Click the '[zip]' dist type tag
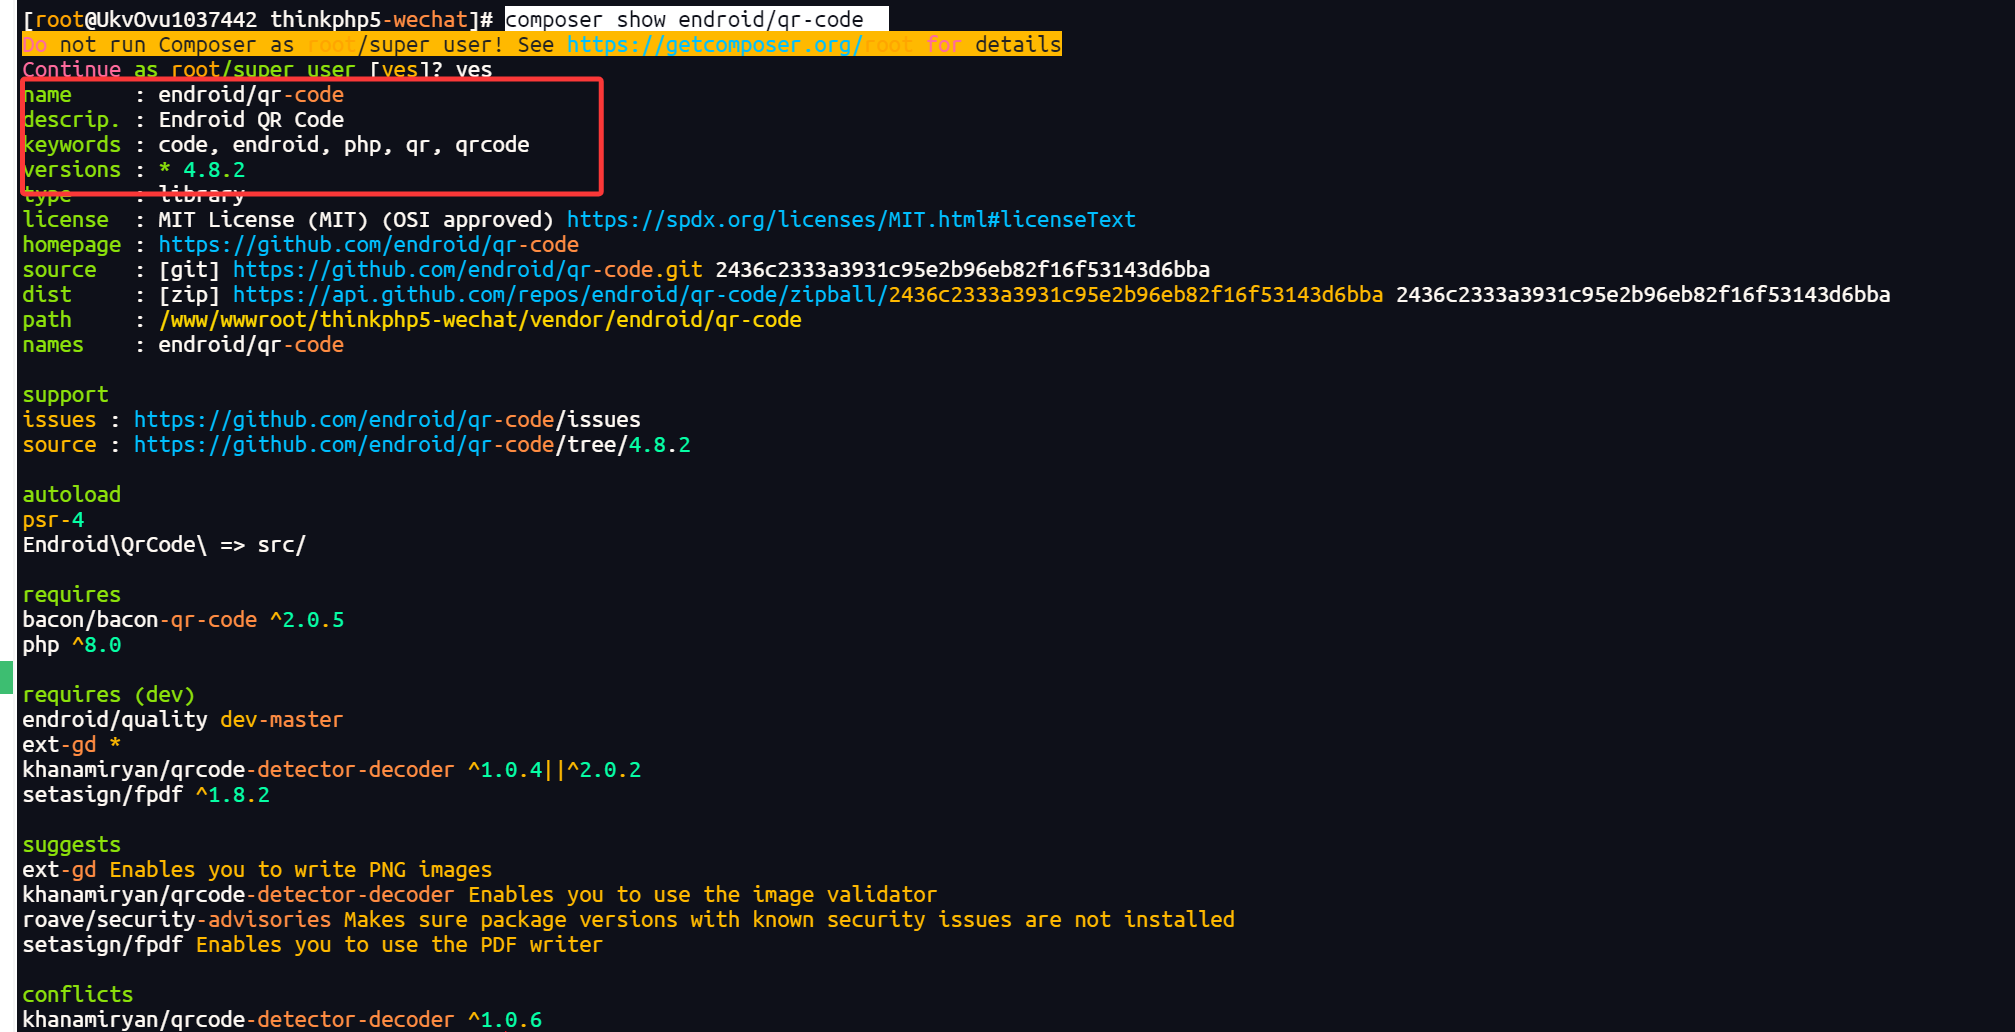This screenshot has width=2015, height=1032. [x=189, y=295]
